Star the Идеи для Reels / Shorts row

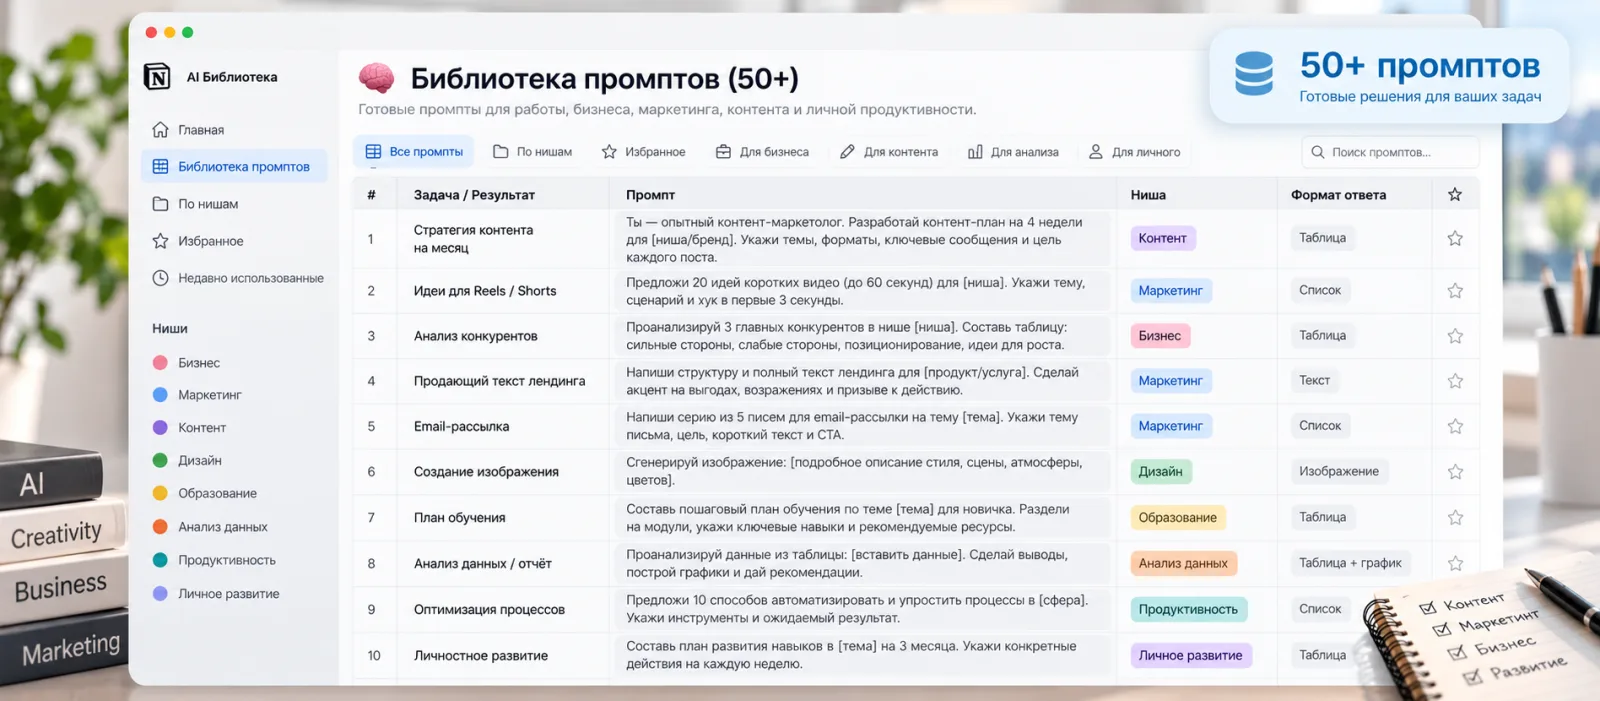1455,291
